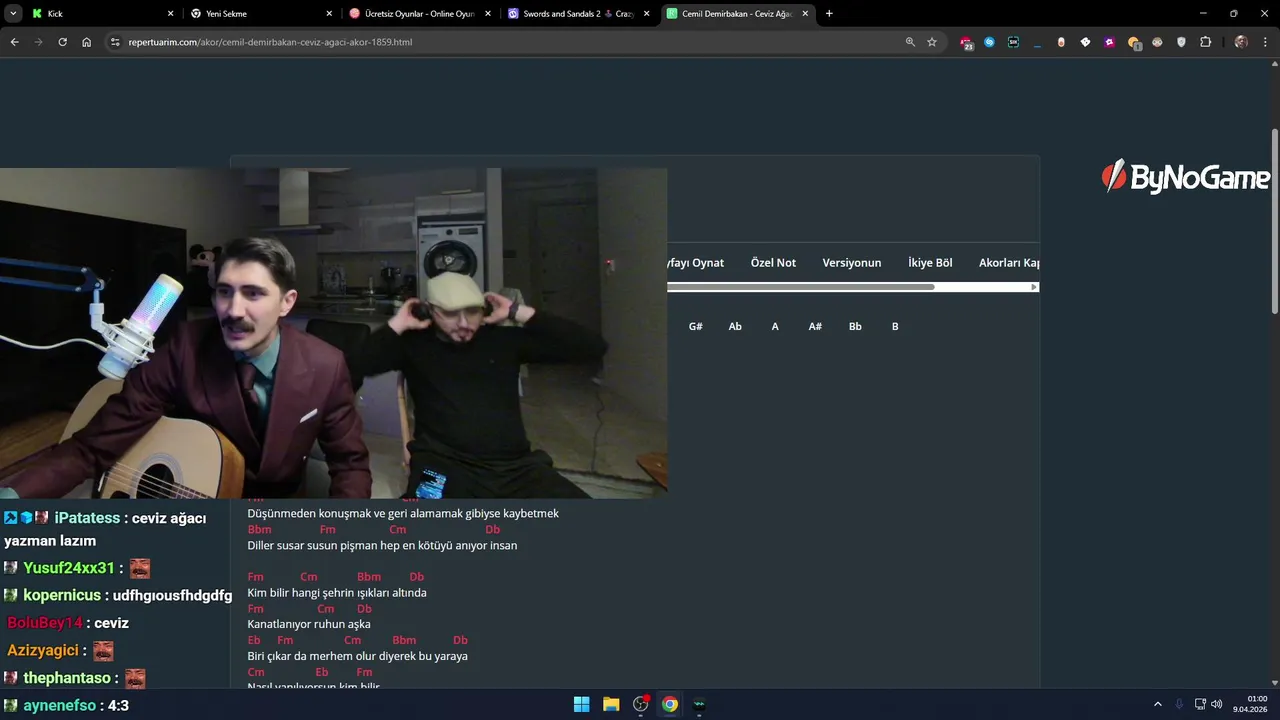Image resolution: width=1280 pixels, height=720 pixels.
Task: Click chat username Yusuf24xx31
Action: click(x=69, y=568)
